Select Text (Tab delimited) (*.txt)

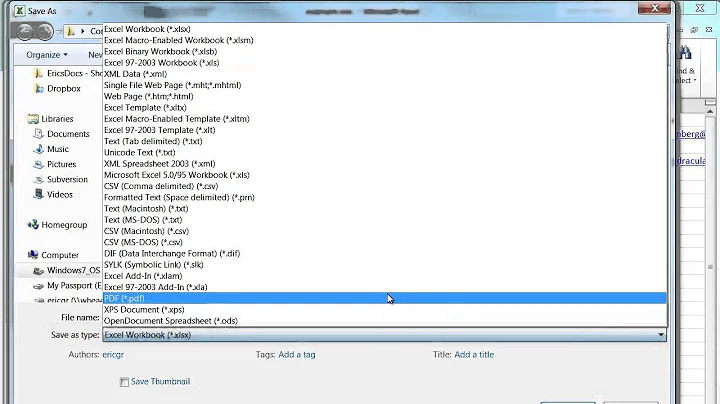385,141
